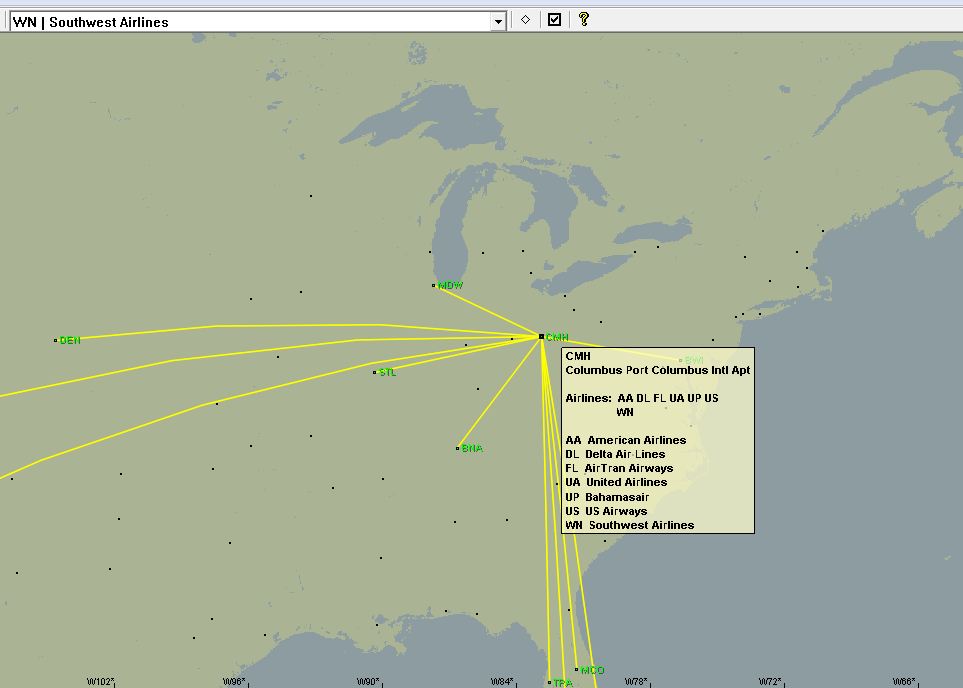Click the WN Southwest Airlines text field

(x=250, y=21)
